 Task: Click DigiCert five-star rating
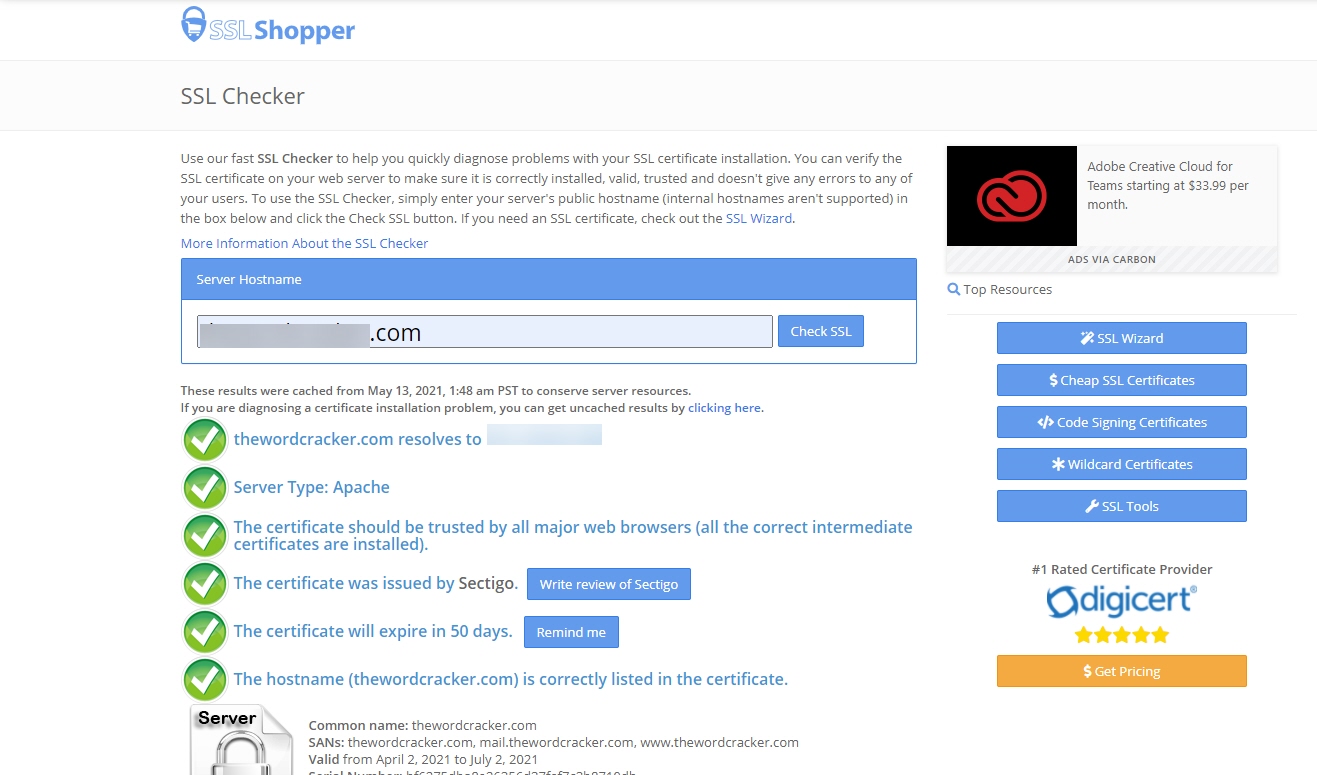pos(1122,635)
